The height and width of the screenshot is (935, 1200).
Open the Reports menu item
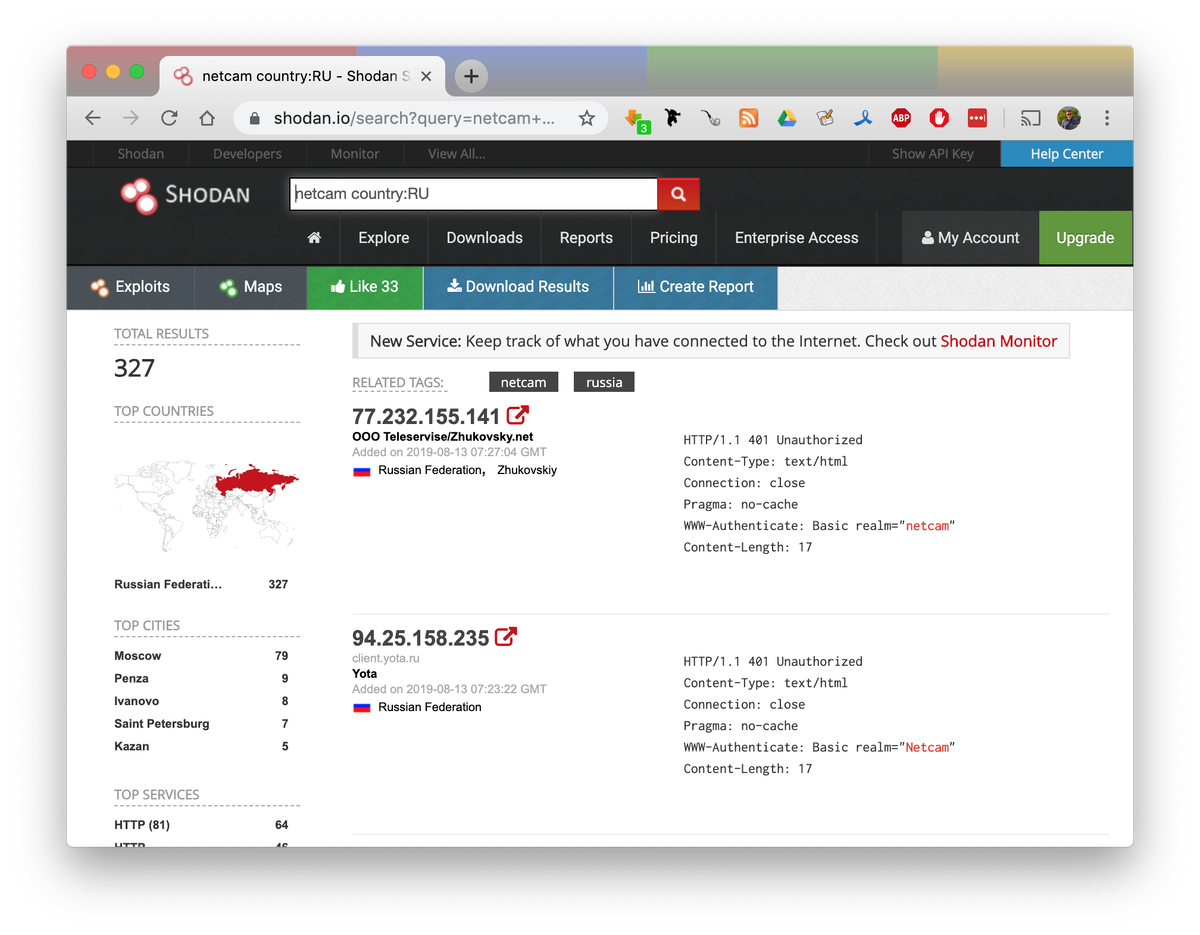(x=586, y=237)
